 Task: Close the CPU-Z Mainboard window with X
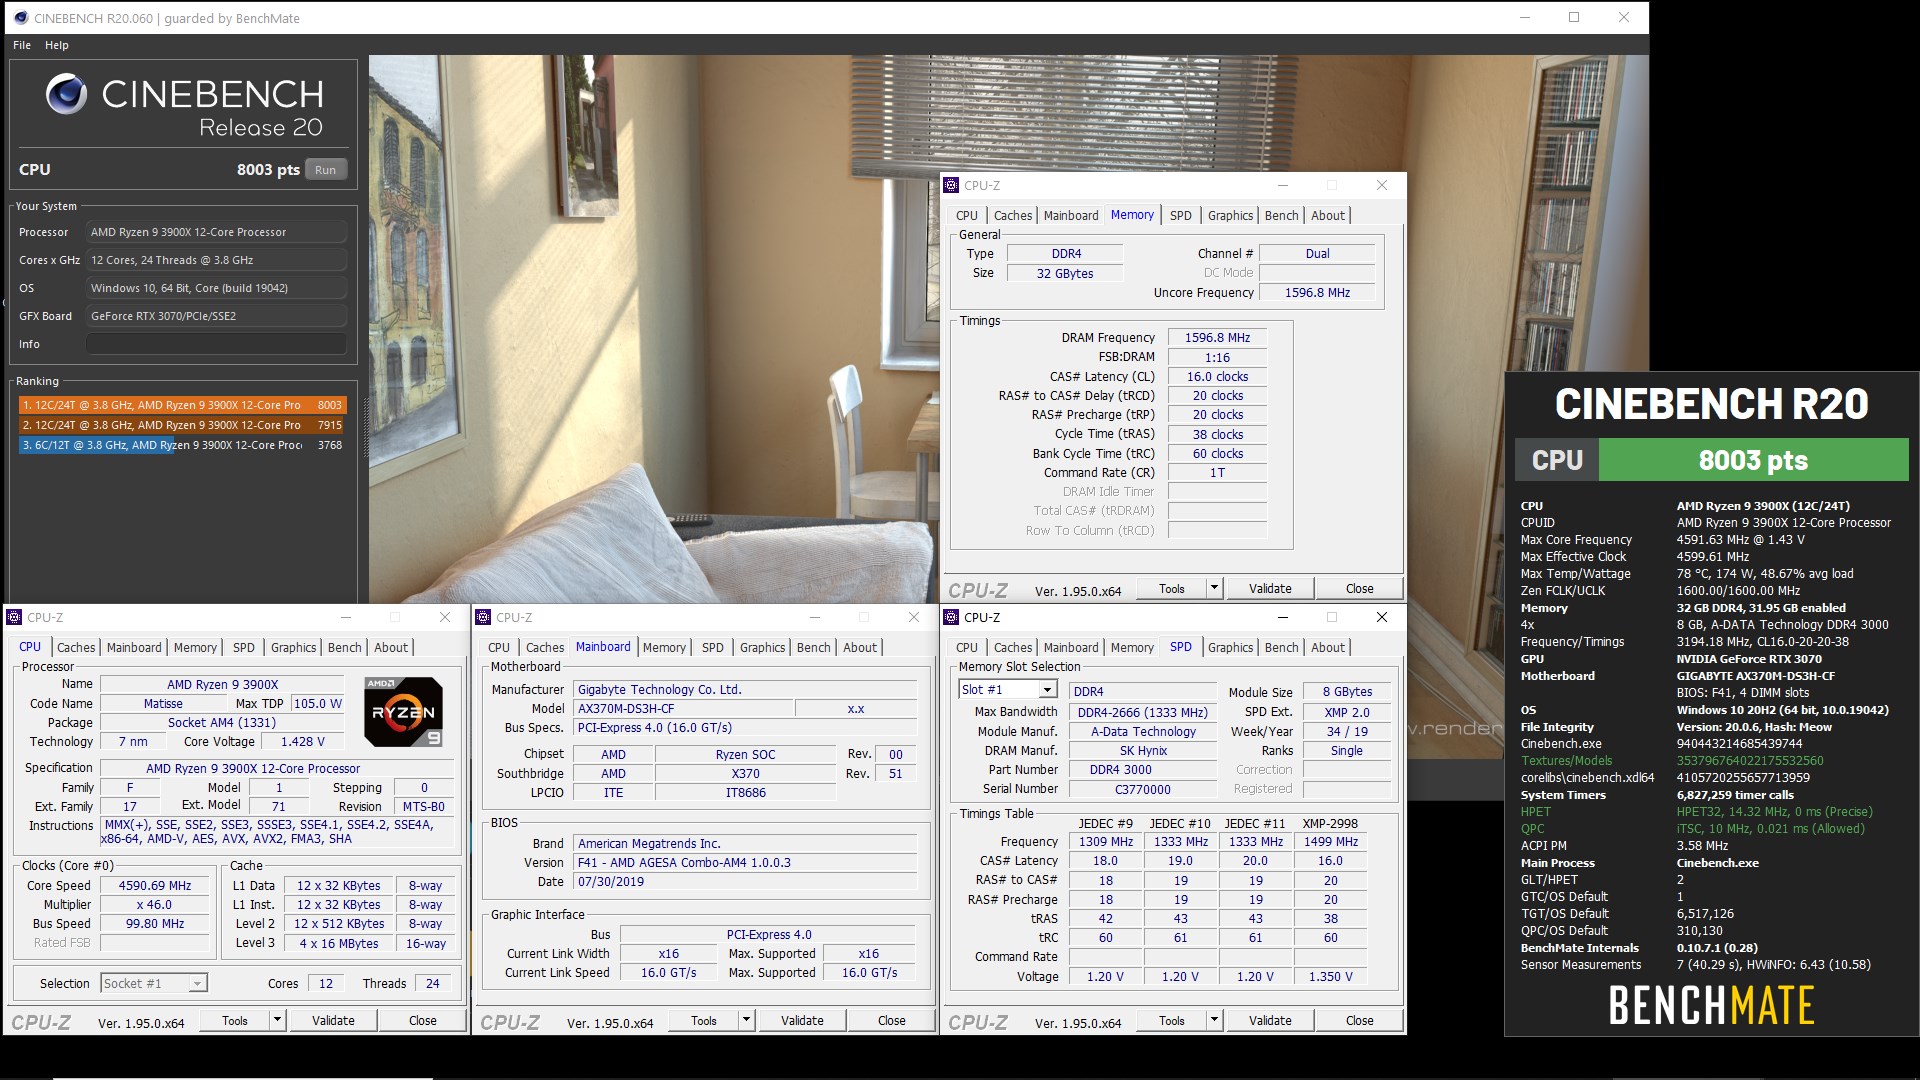click(913, 617)
